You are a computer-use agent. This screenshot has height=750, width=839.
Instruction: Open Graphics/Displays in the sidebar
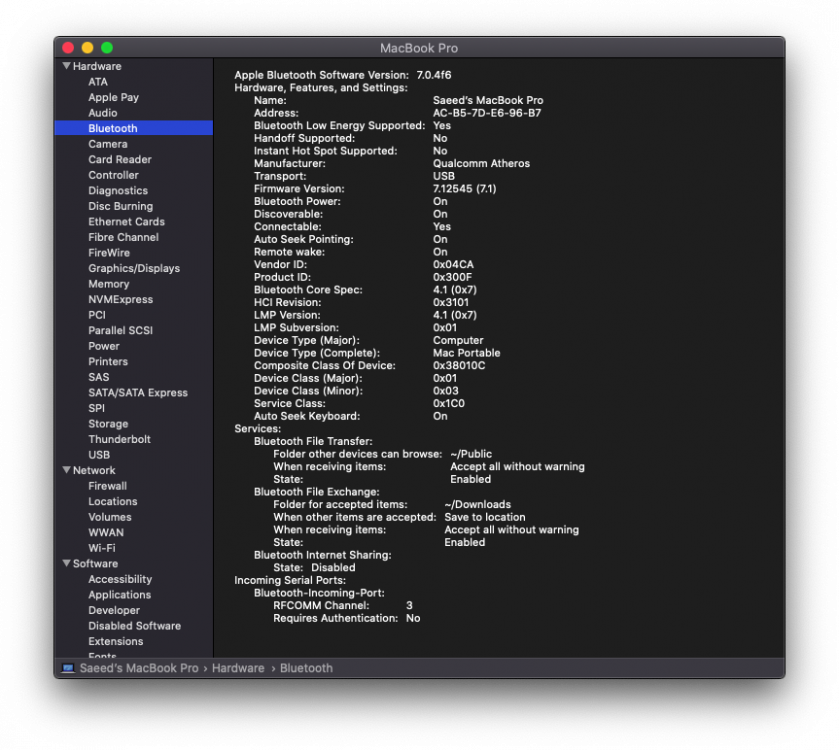click(134, 268)
